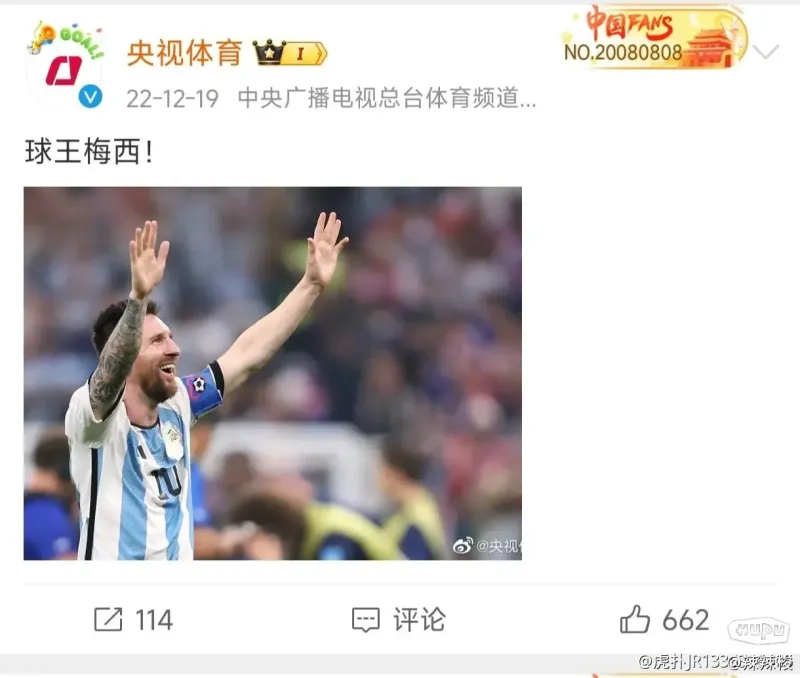The height and width of the screenshot is (678, 800).
Task: Expand the post options chevron menu
Action: [x=765, y=52]
